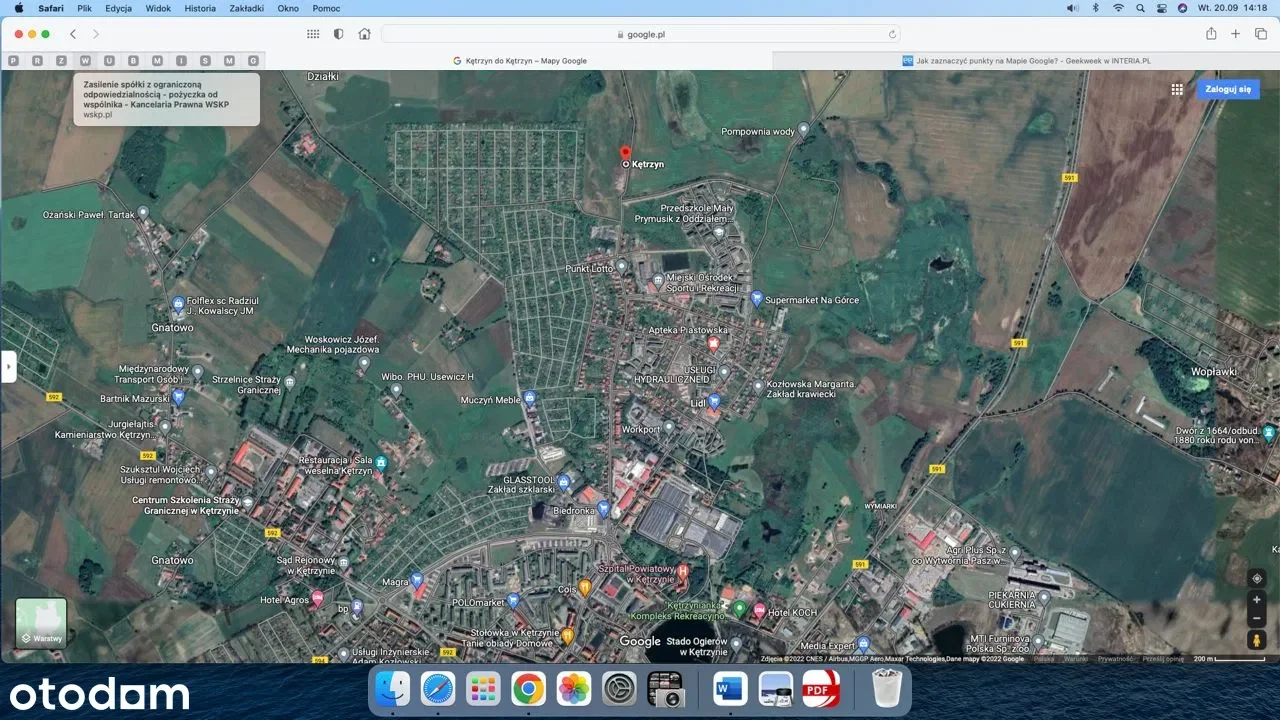This screenshot has width=1280, height=720.
Task: Open the Safari tab overview button
Action: 1261,34
